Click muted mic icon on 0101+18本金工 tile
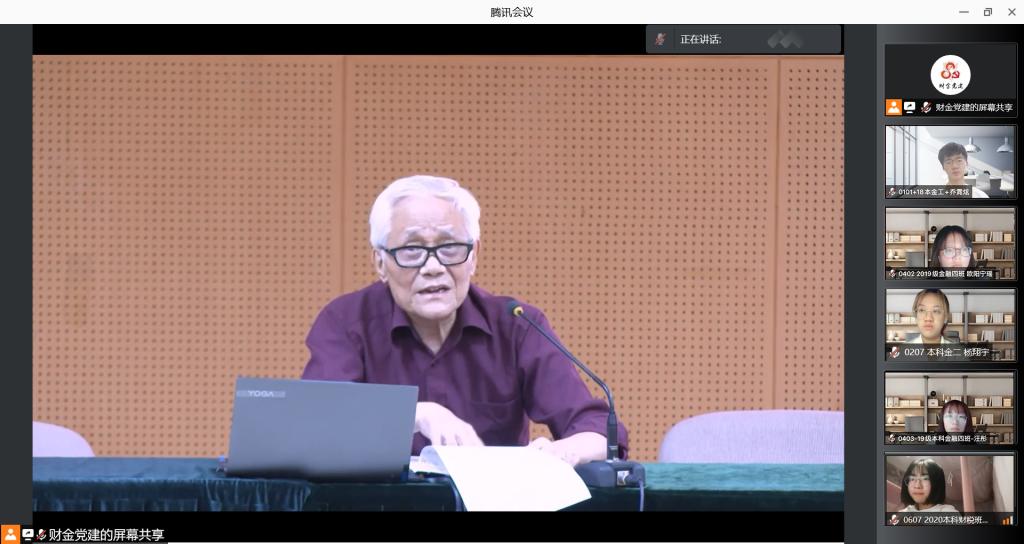Screen dimensions: 1024x544 892,191
